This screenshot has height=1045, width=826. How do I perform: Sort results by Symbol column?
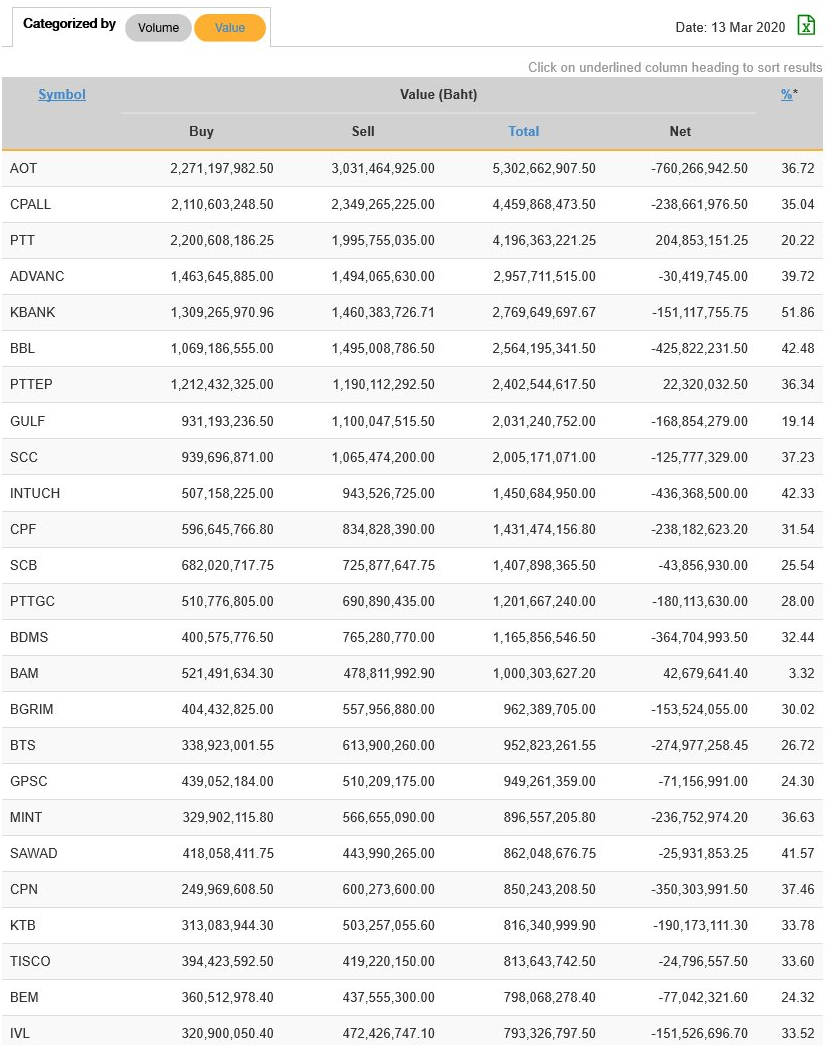[62, 95]
